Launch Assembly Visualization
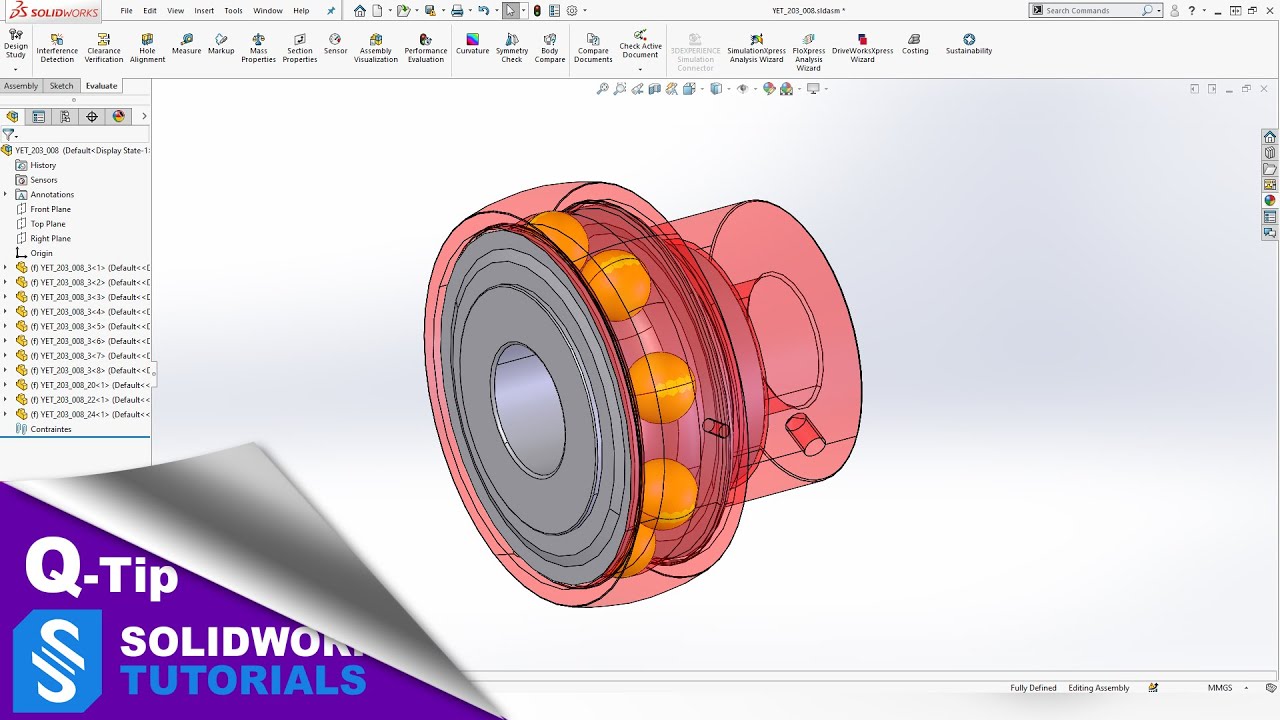 [x=376, y=48]
